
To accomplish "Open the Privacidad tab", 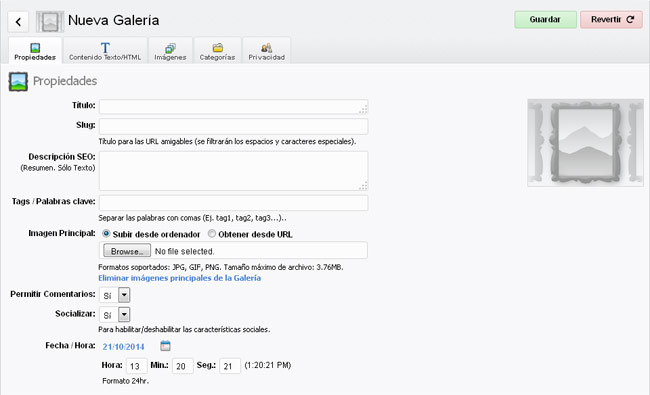I will (267, 51).
